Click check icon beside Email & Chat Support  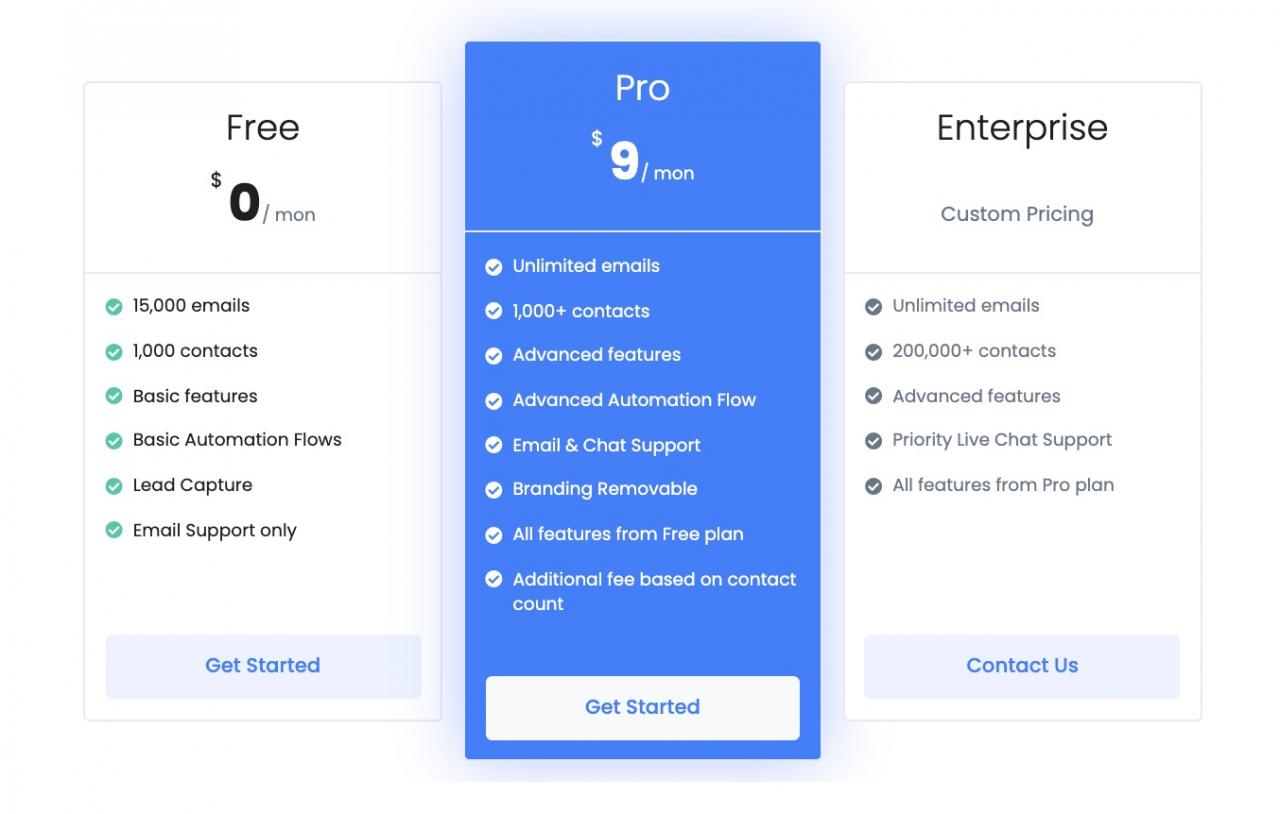pyautogui.click(x=494, y=446)
